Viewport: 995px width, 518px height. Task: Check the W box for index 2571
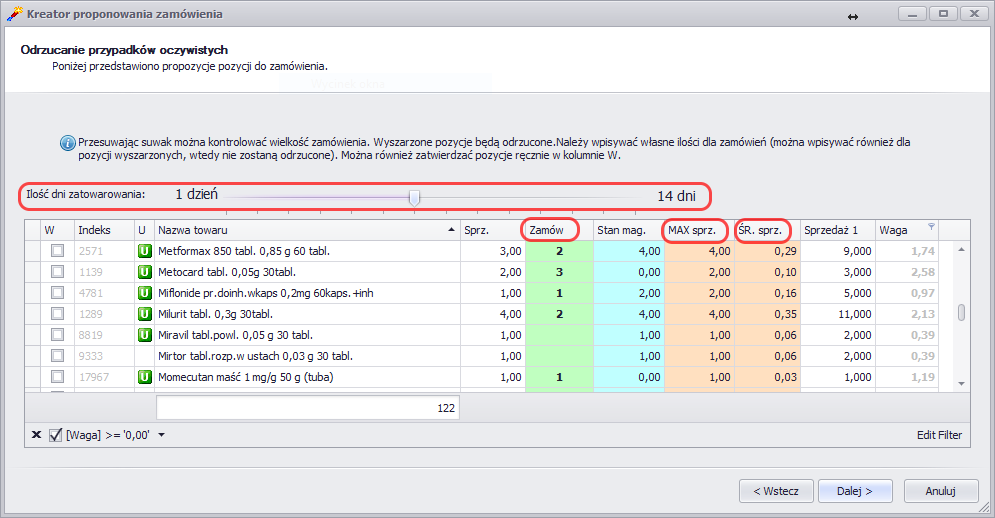pyautogui.click(x=58, y=251)
